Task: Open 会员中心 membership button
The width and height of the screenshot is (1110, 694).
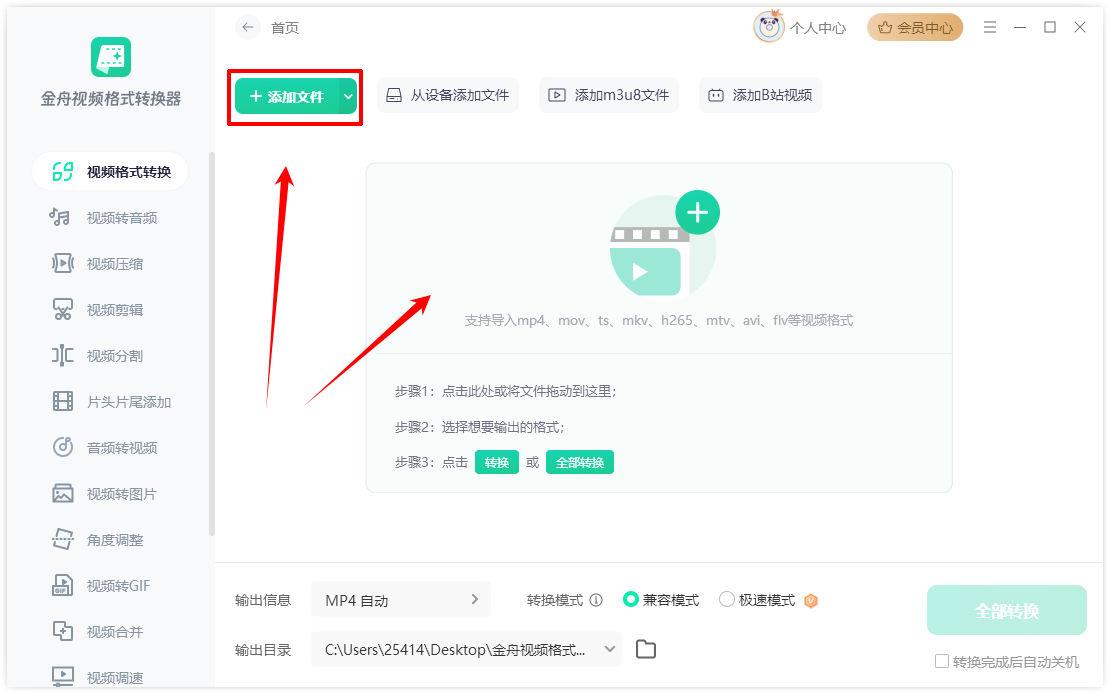Action: [x=915, y=28]
